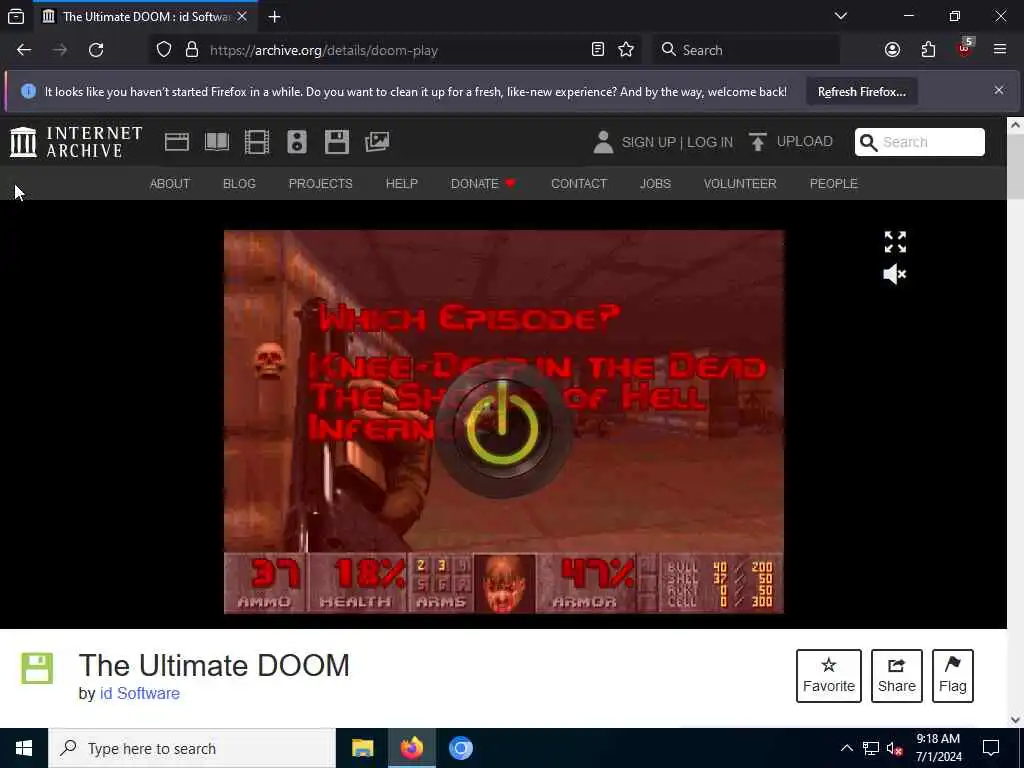Open the Windows Start menu
Viewport: 1024px width, 768px height.
tap(24, 748)
